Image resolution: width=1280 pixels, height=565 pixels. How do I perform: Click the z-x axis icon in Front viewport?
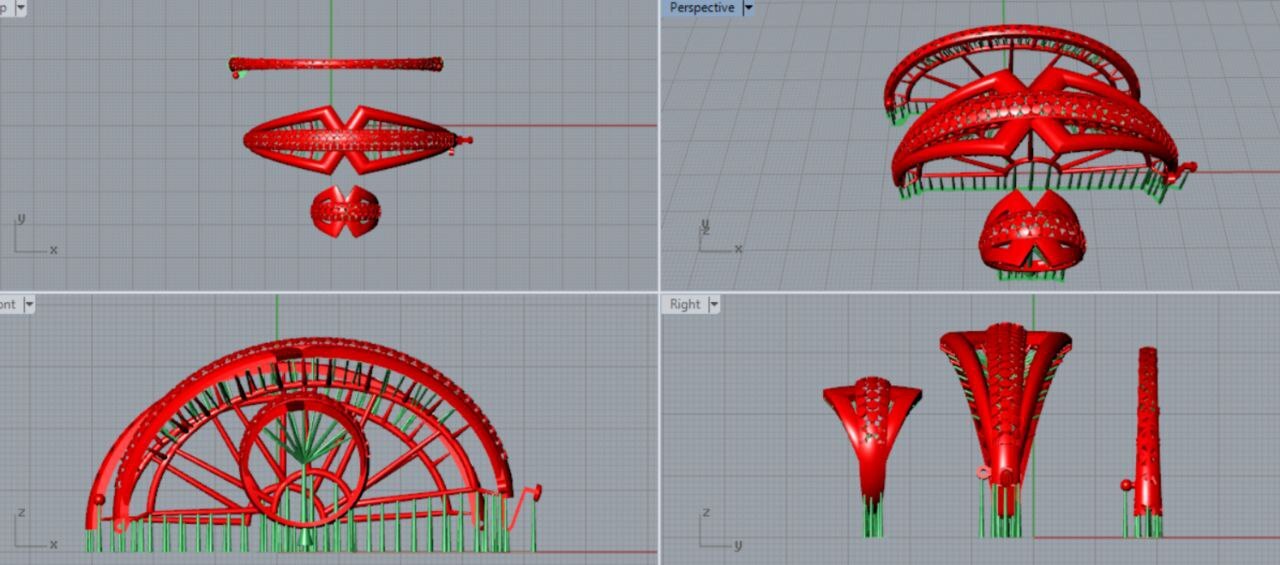[32, 531]
